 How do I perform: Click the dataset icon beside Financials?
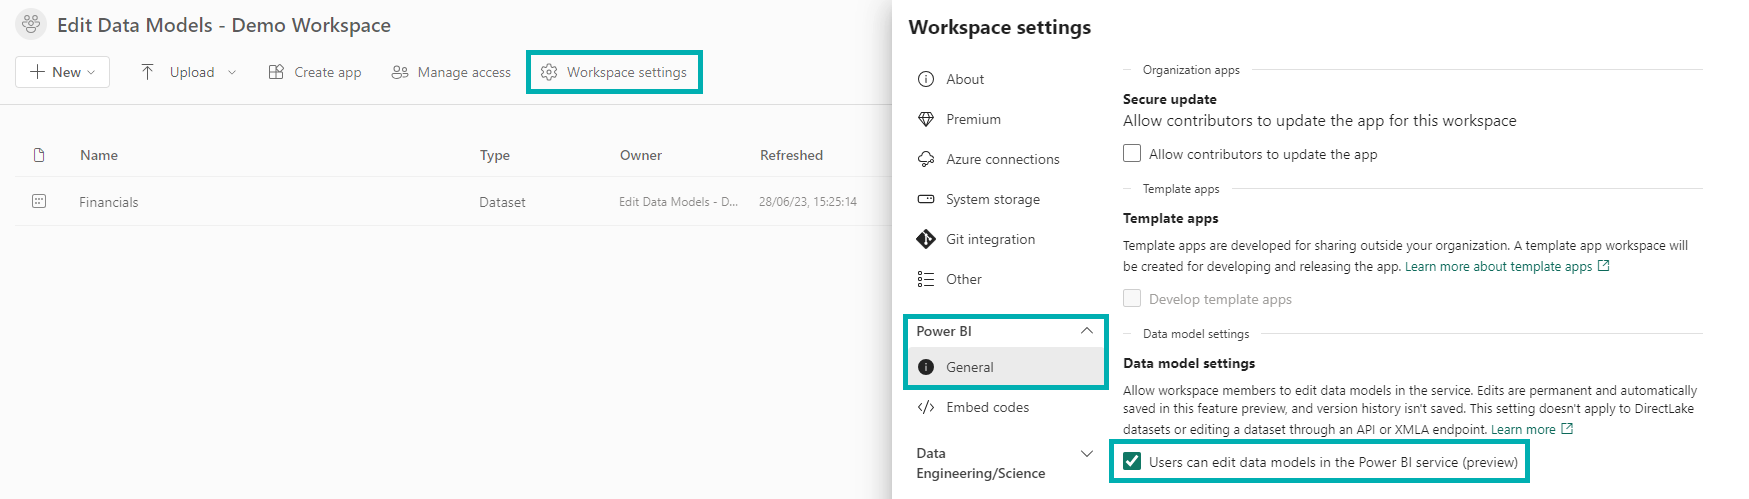coord(39,201)
